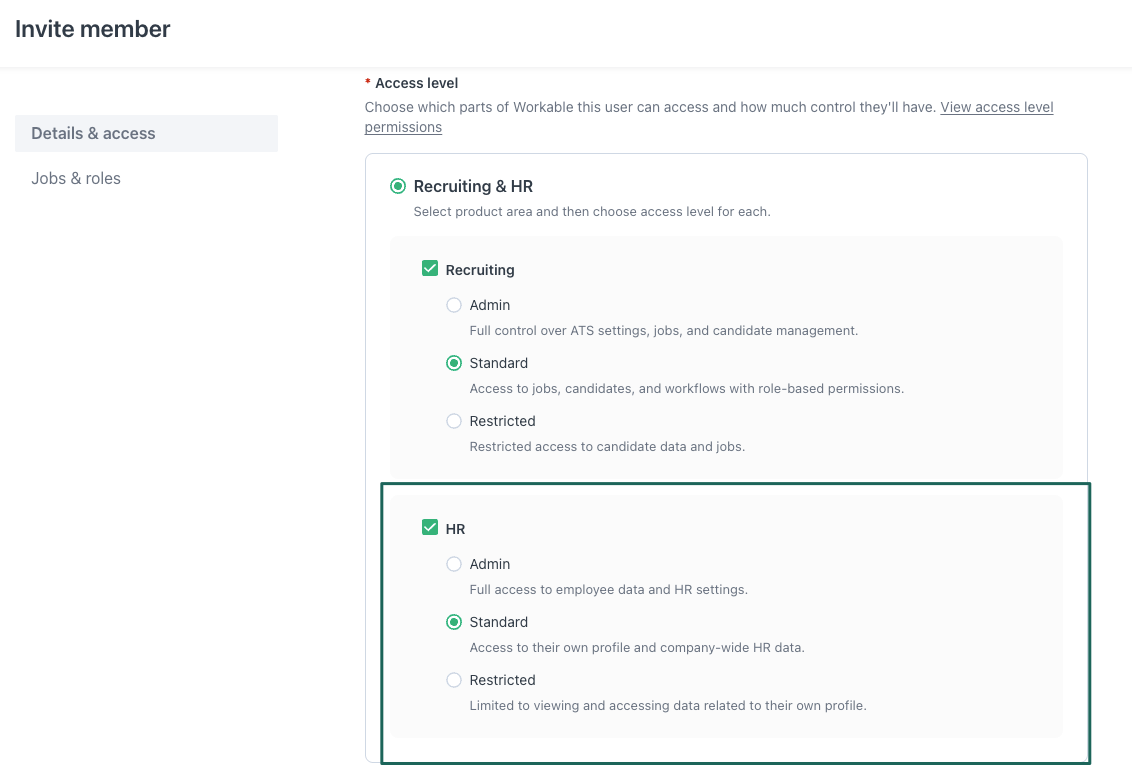
Task: Click the 'Limited to viewing and accessing data' description
Action: [x=667, y=705]
